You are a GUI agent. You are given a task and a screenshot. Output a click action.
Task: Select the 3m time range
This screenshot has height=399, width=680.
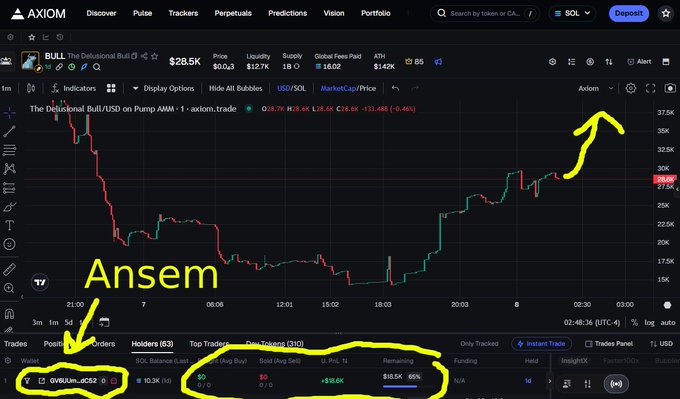coord(37,323)
